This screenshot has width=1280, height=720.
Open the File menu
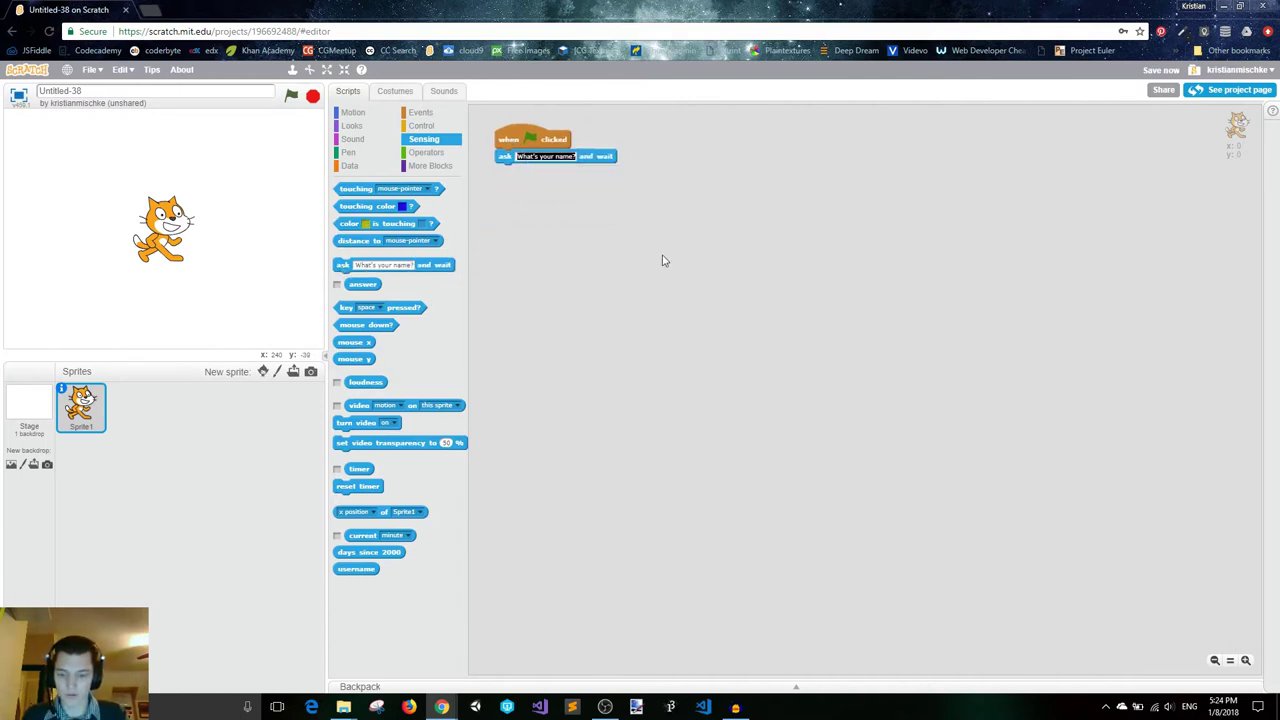pyautogui.click(x=91, y=70)
